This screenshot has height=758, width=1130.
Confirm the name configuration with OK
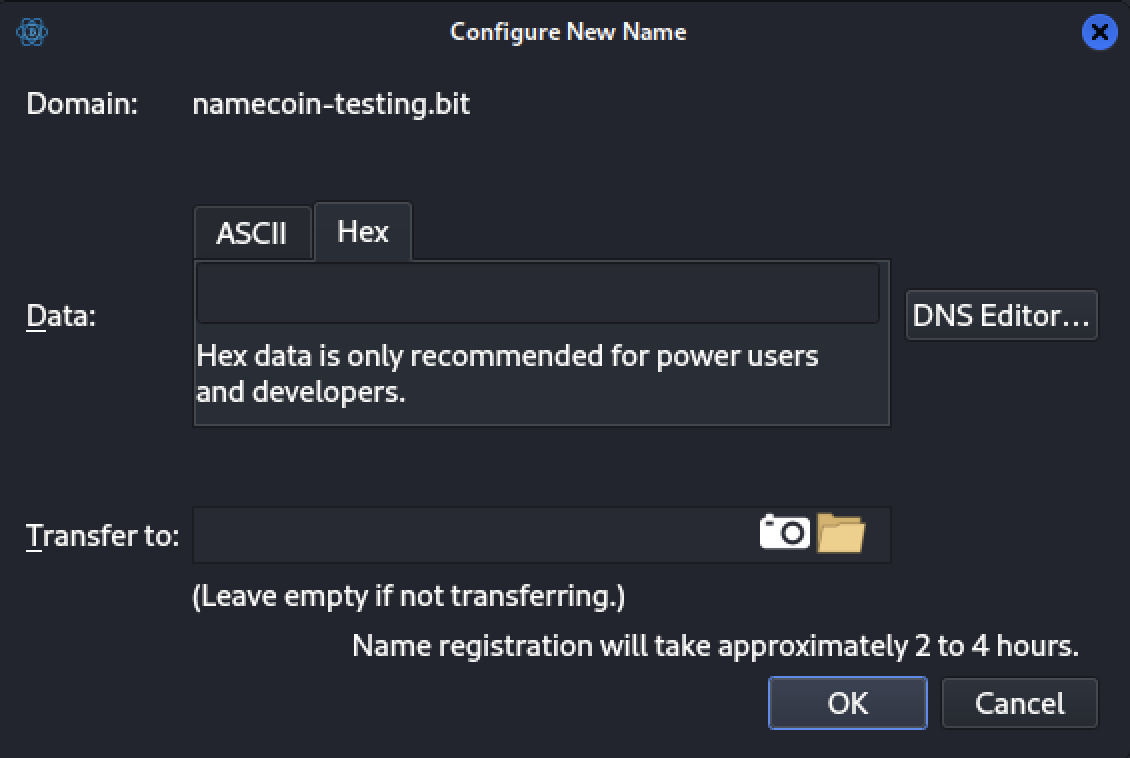pos(847,703)
